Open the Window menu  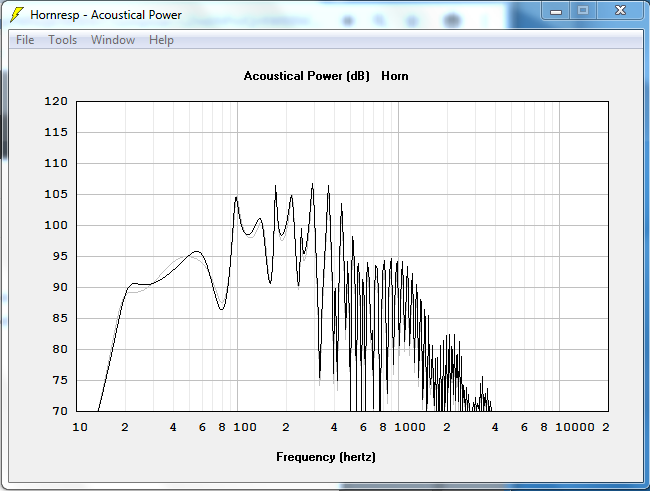click(x=113, y=40)
